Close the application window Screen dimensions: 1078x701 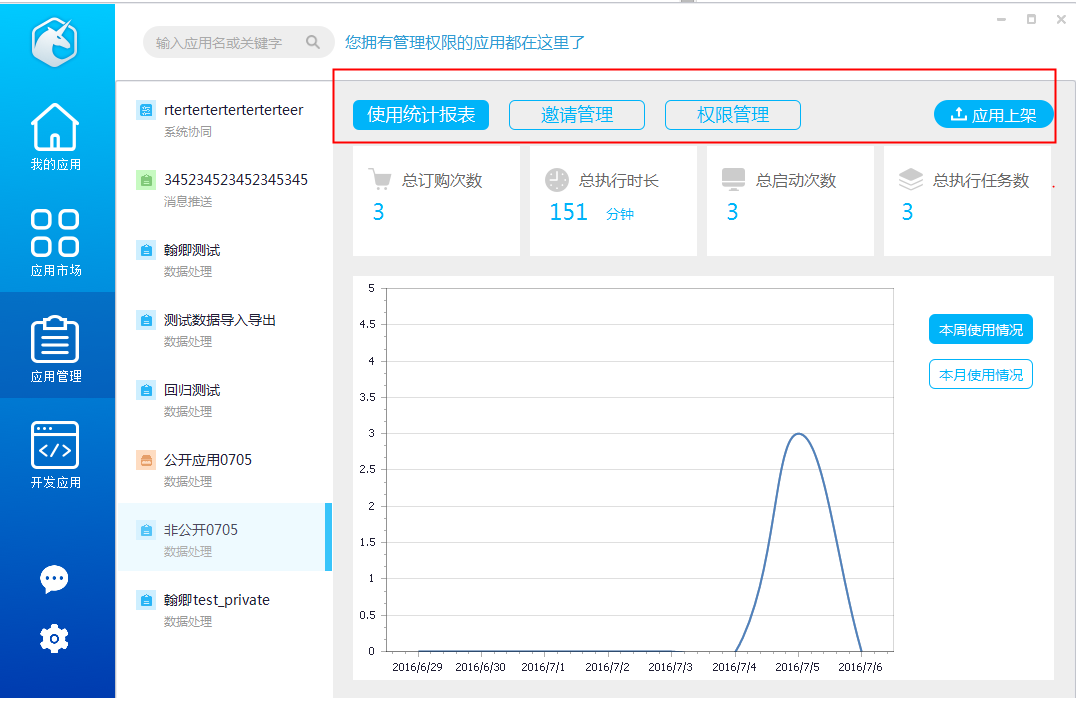click(1062, 19)
